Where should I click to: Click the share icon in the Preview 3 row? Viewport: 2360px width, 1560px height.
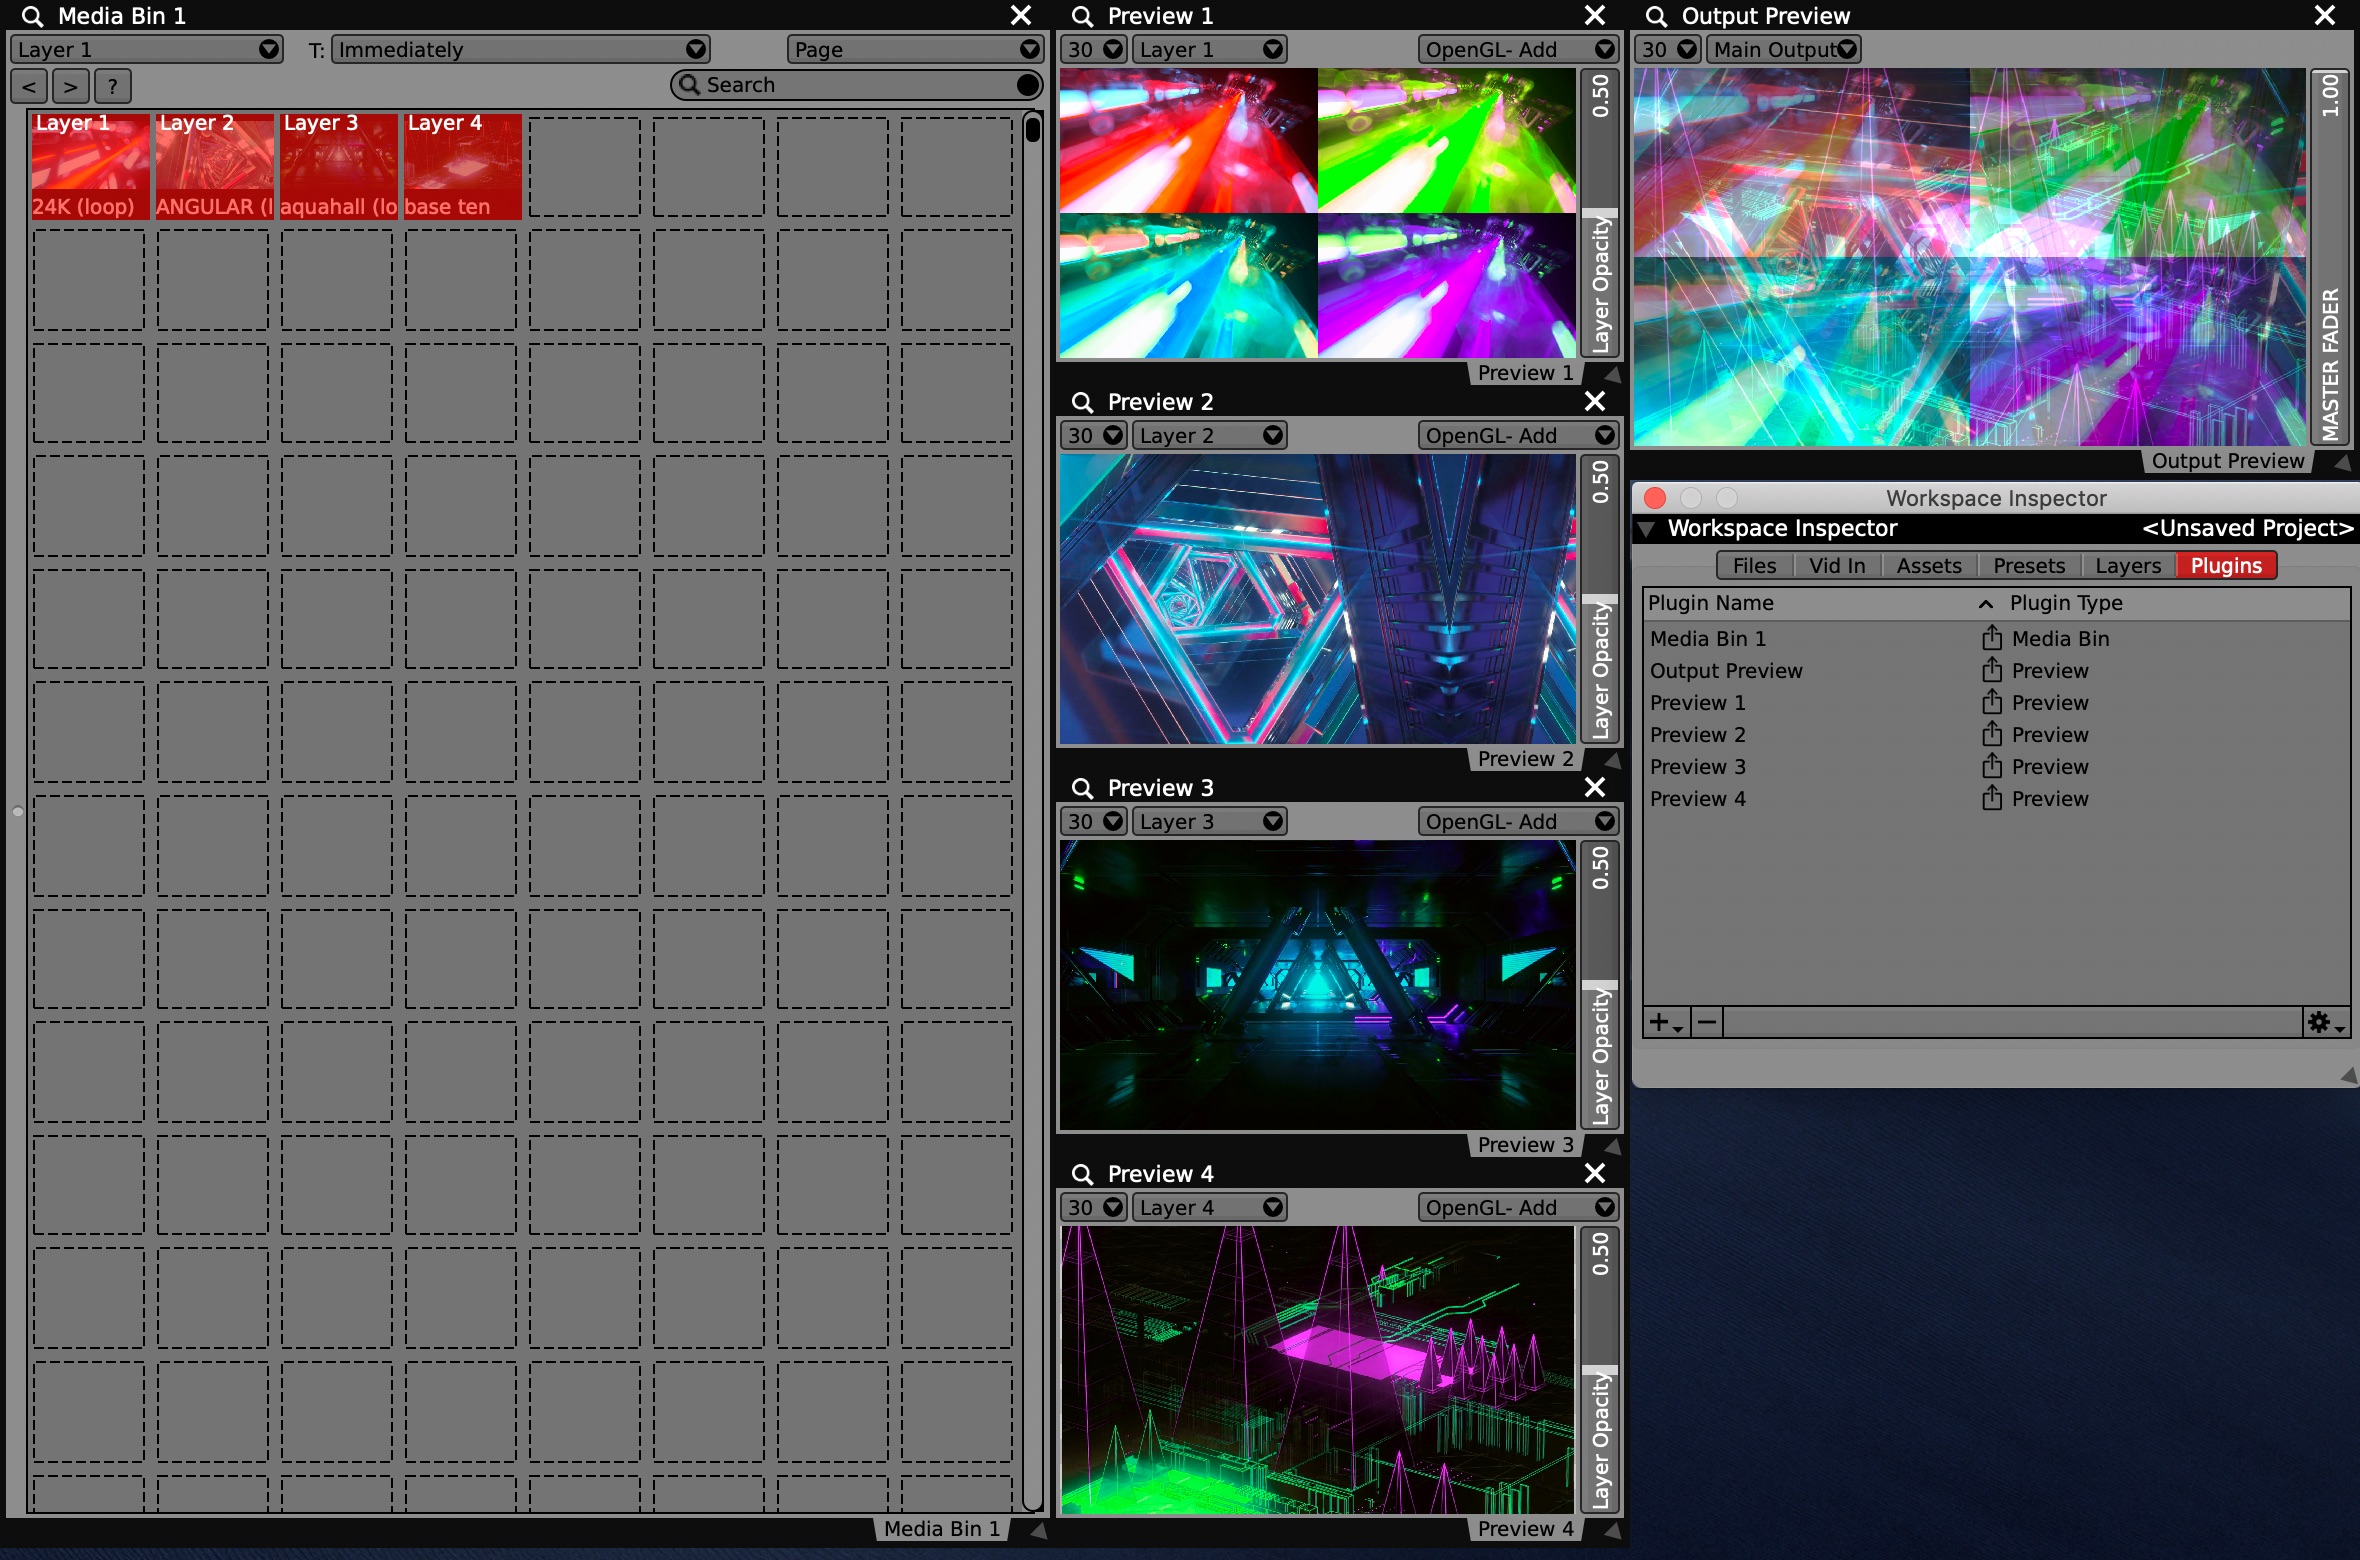pos(1992,765)
